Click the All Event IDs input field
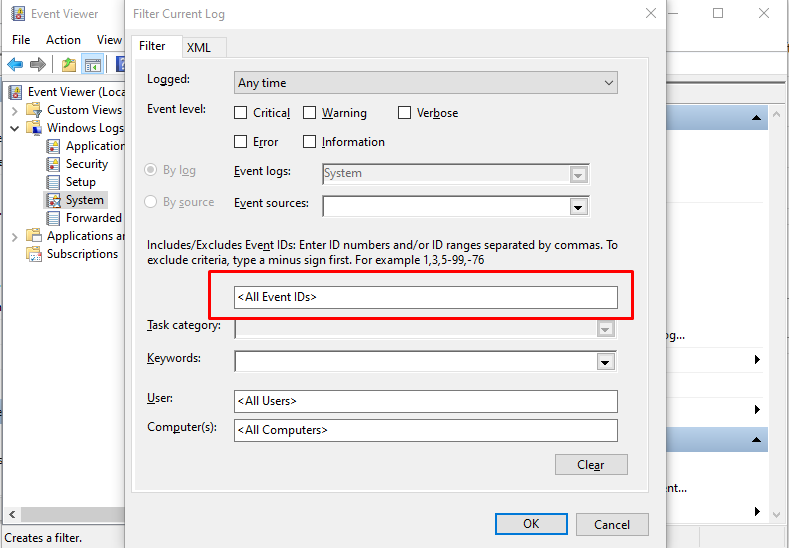 click(426, 297)
